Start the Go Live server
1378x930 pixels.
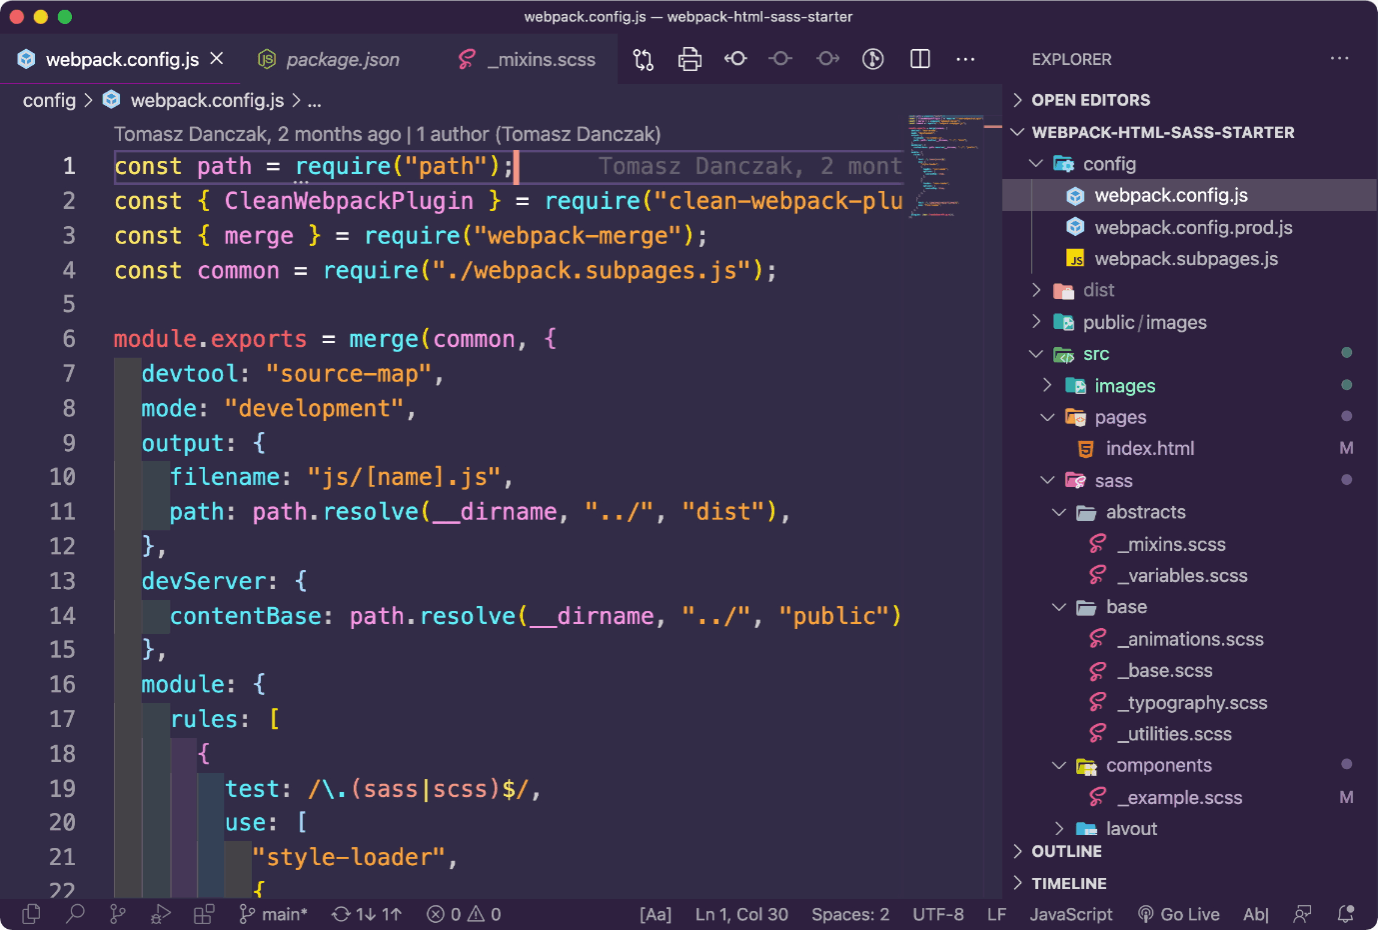(x=1179, y=914)
